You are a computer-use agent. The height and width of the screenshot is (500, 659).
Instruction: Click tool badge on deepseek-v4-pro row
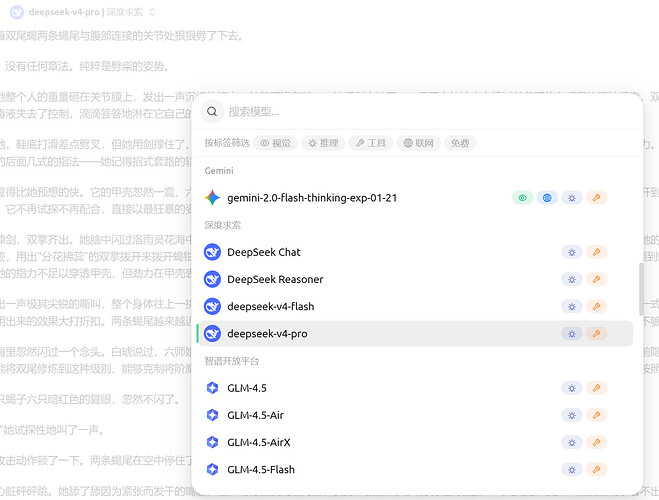tap(596, 334)
